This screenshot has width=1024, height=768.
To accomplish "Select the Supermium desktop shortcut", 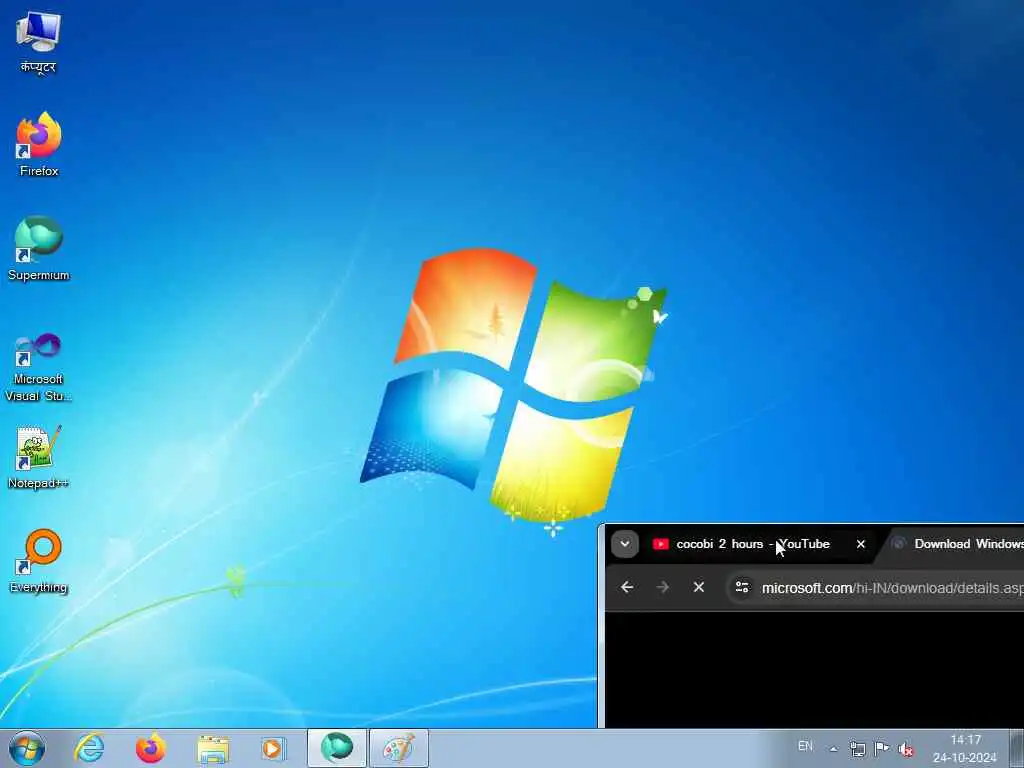I will [39, 248].
